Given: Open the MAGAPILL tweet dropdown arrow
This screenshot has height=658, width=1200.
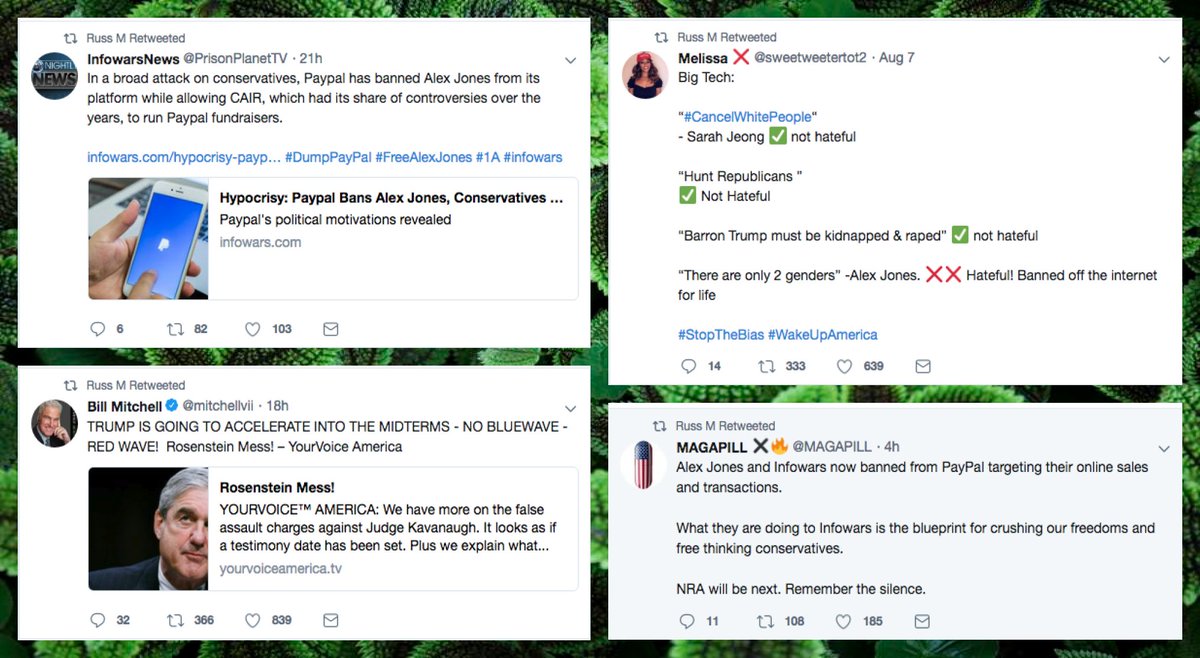Looking at the screenshot, I should [1163, 448].
